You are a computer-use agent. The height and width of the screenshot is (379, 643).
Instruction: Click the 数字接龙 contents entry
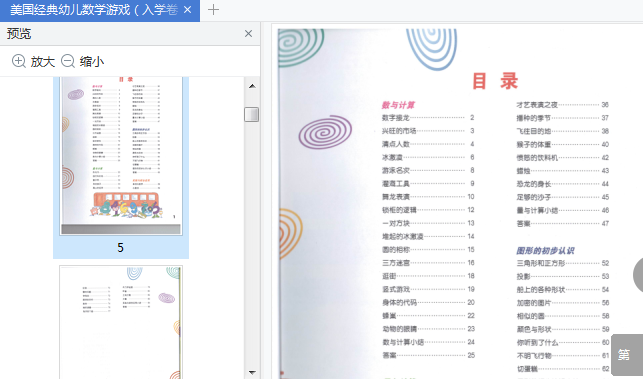click(x=428, y=118)
